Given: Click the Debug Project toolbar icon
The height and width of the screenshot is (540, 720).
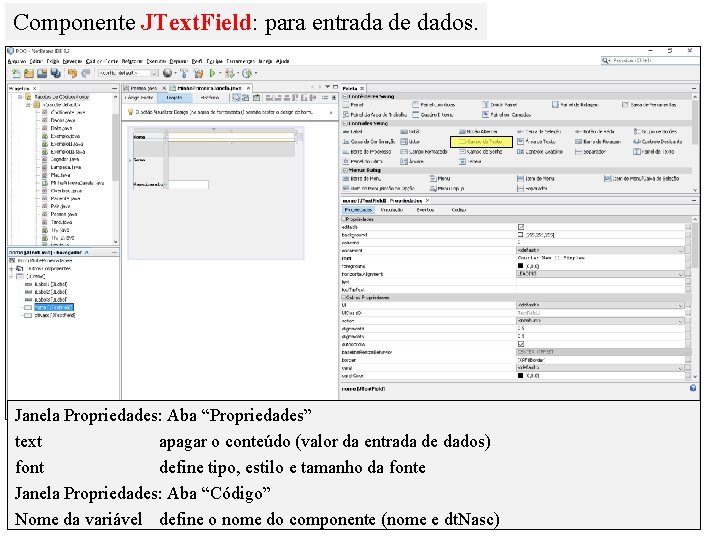Looking at the screenshot, I should (x=230, y=73).
